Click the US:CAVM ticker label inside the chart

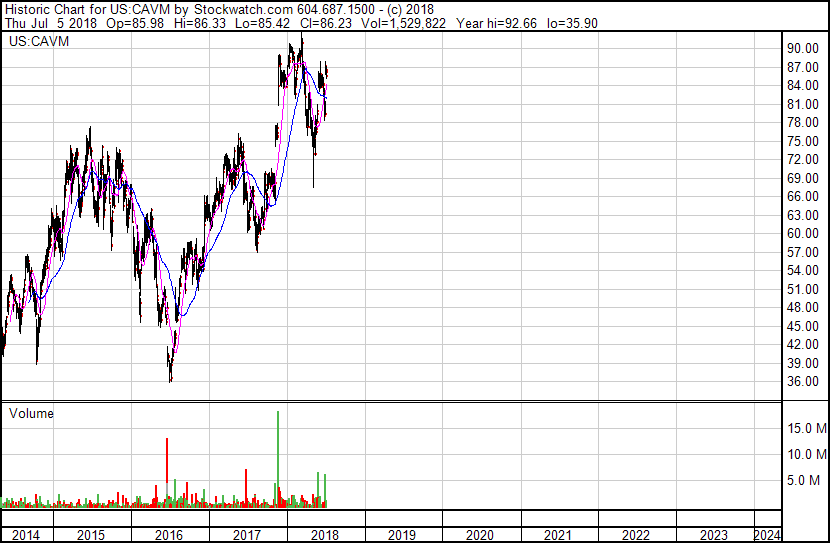pyautogui.click(x=39, y=41)
